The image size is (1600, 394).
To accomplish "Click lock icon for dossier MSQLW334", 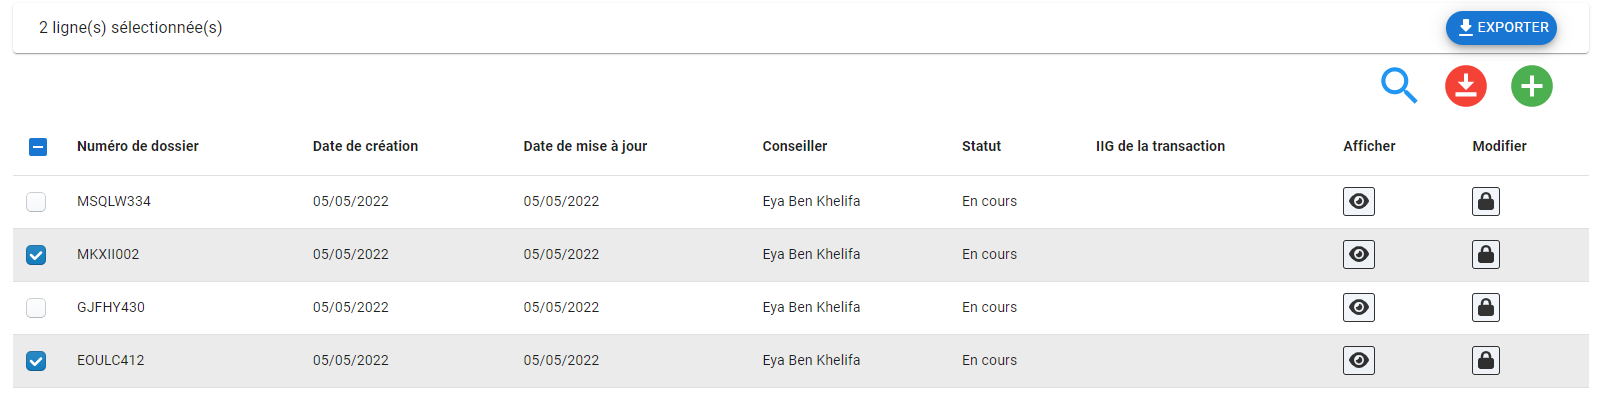I will click(x=1486, y=201).
